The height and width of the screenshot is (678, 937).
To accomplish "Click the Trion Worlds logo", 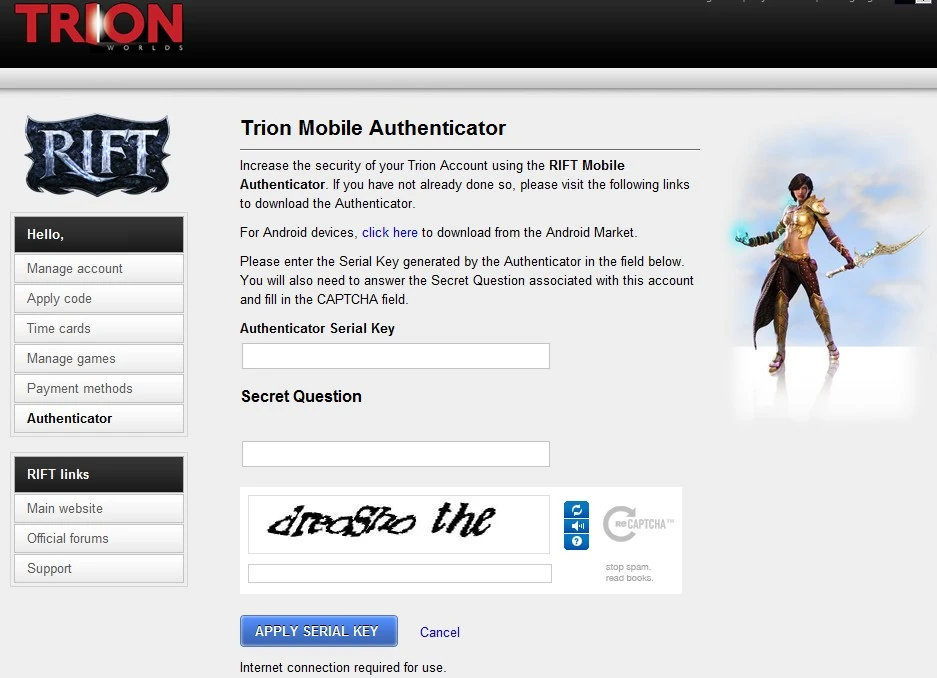I will pyautogui.click(x=99, y=26).
